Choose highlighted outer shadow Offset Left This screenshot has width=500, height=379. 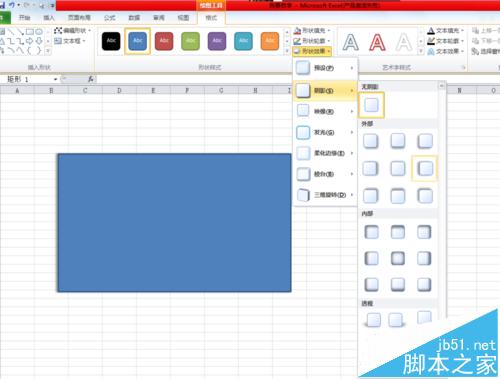click(425, 168)
